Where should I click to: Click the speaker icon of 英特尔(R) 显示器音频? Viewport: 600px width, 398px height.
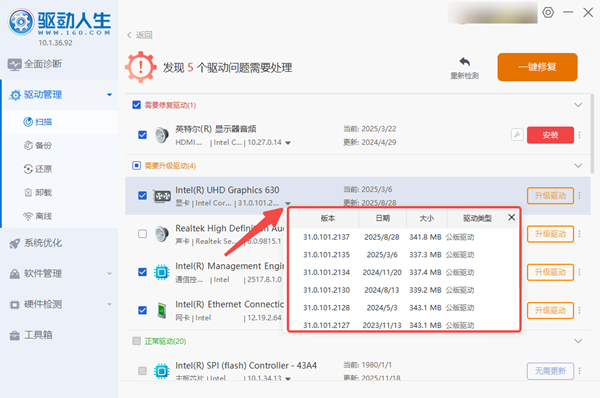point(161,135)
